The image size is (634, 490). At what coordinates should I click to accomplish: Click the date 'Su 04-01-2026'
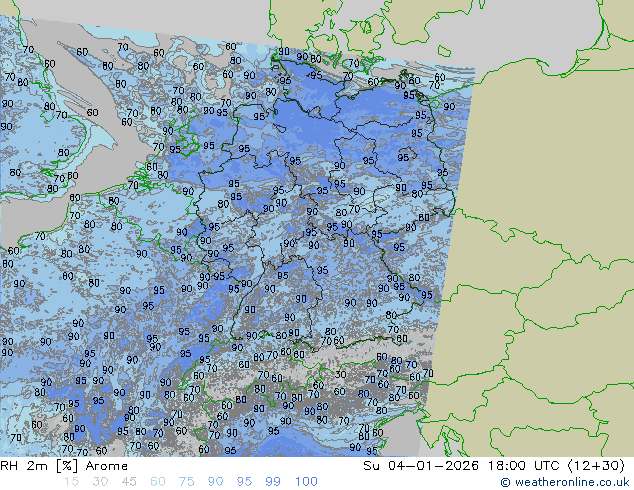421,466
